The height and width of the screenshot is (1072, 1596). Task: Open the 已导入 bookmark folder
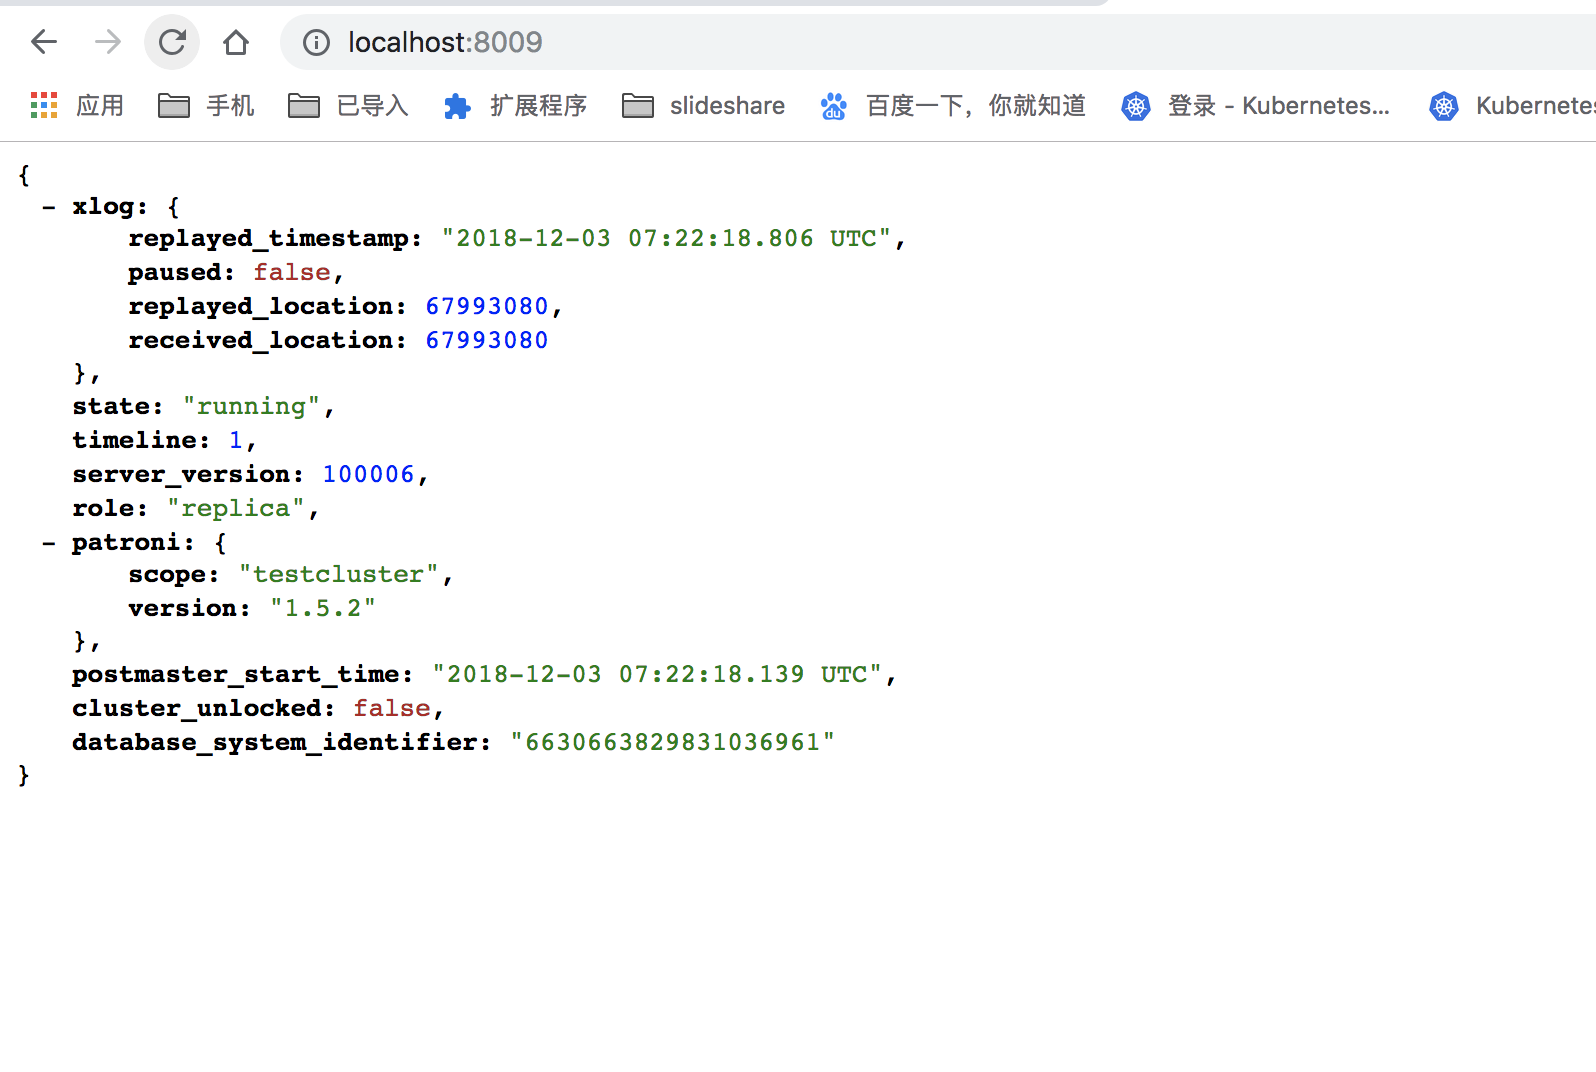point(348,105)
